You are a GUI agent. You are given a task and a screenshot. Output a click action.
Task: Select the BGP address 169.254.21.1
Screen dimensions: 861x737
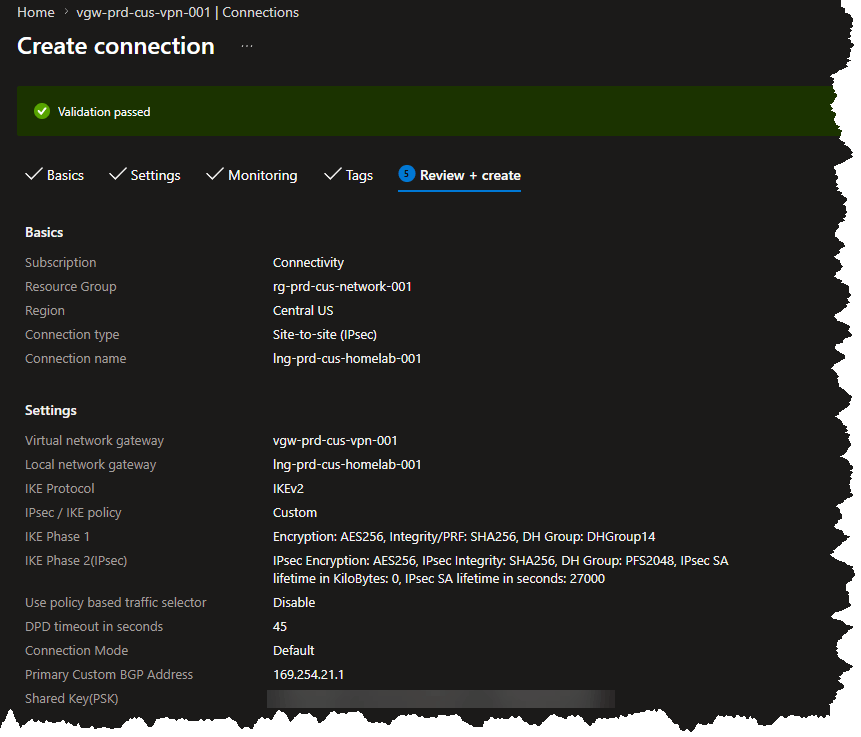pos(309,674)
